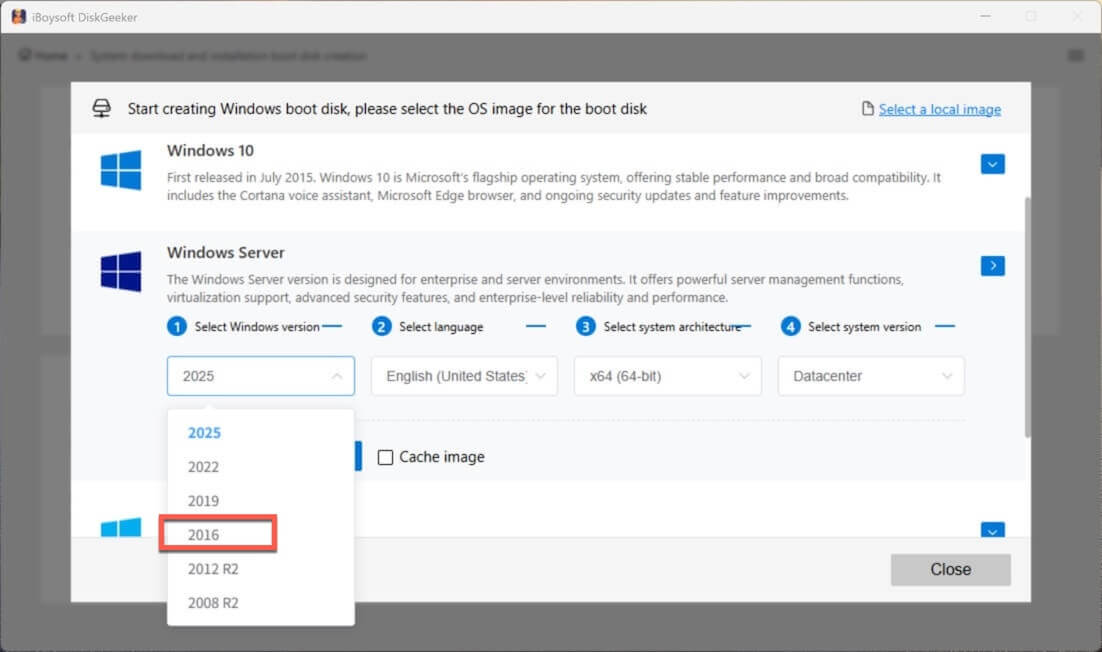Click the Select system architecture step label
Image resolution: width=1102 pixels, height=652 pixels.
pos(672,327)
